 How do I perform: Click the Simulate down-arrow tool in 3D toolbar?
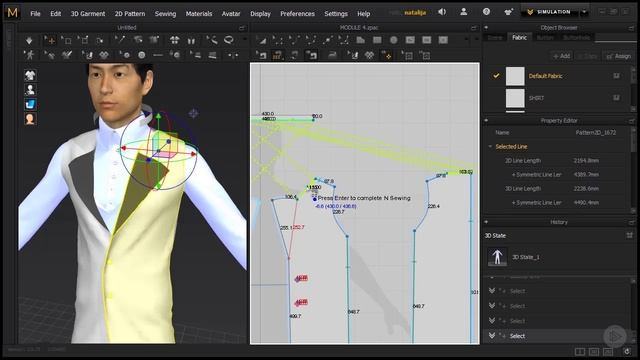tap(29, 40)
